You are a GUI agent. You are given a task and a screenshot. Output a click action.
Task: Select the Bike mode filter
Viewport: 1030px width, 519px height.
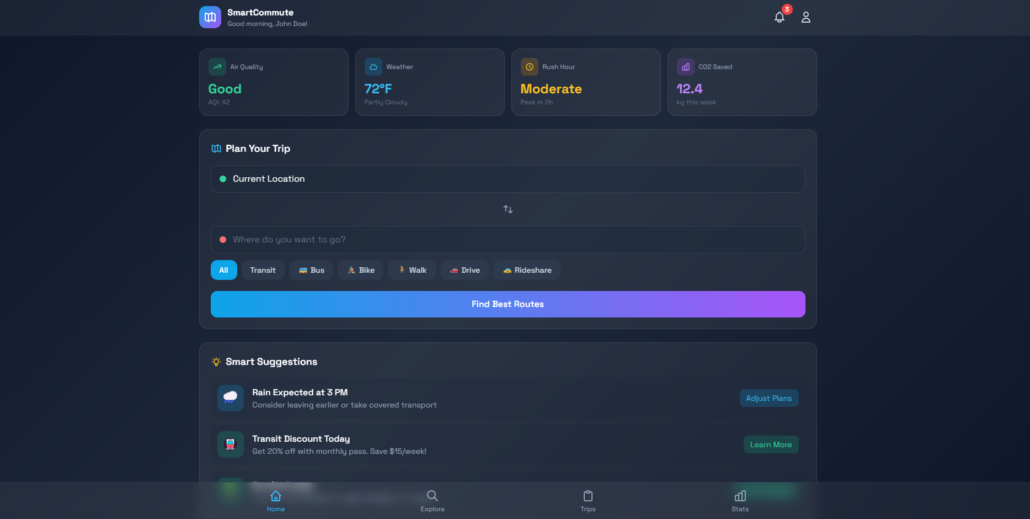[361, 270]
